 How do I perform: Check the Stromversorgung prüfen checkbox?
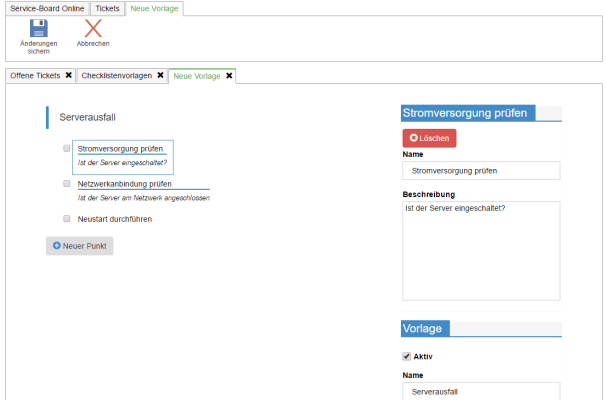coord(67,148)
